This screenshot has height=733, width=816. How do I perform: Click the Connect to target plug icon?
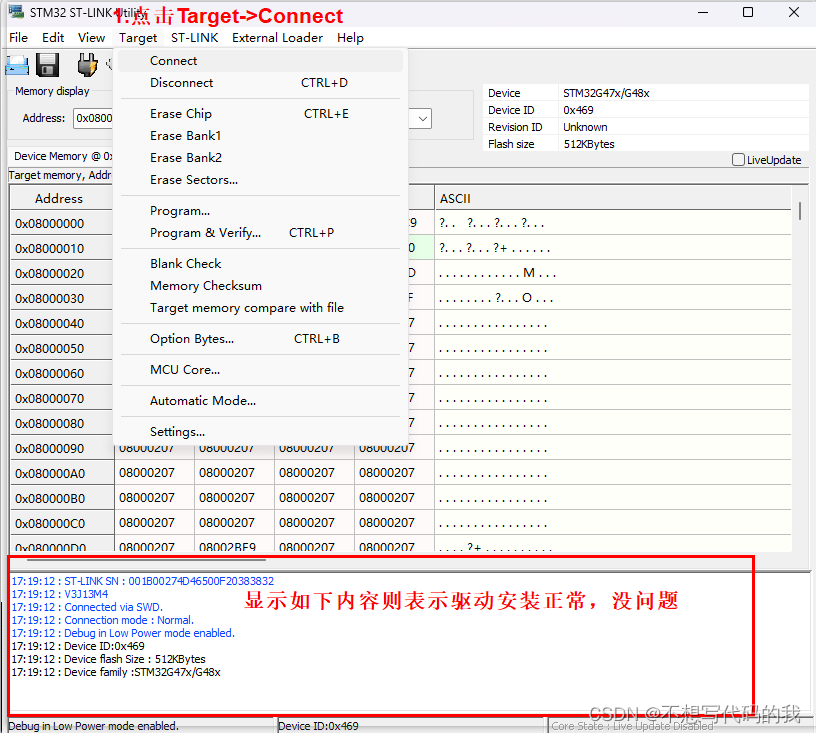tap(87, 66)
